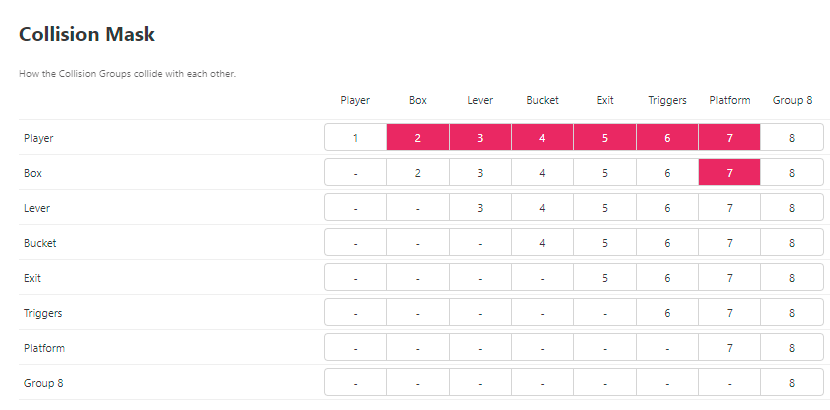Toggle Player row cell 4 for Bucket

pyautogui.click(x=542, y=138)
